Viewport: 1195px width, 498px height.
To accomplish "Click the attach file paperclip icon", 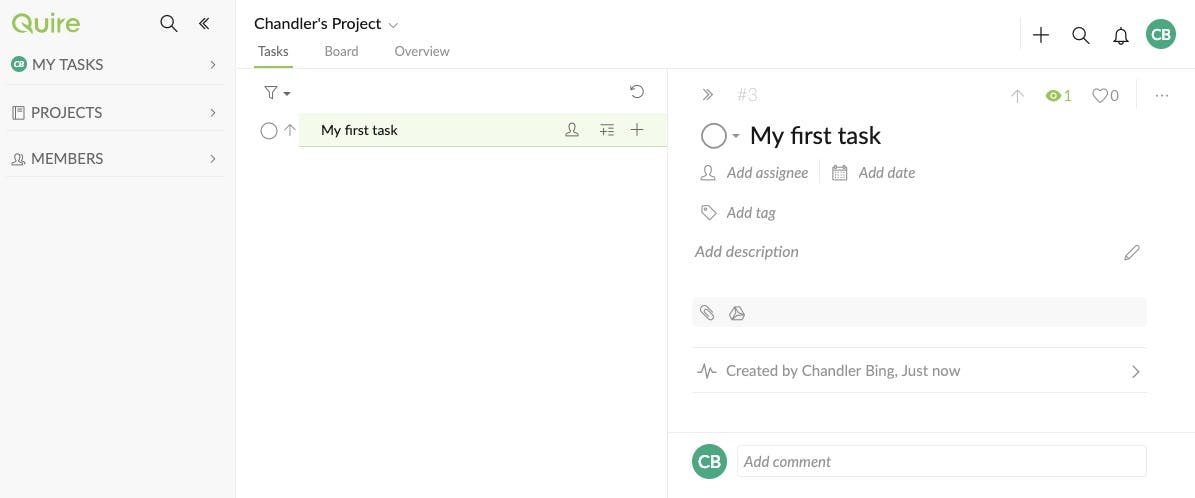I will pos(707,313).
